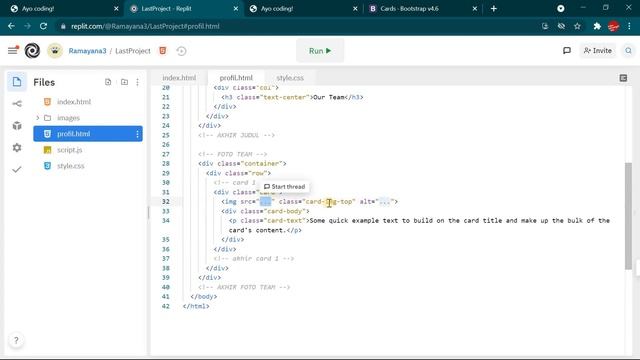Click the search magnifier icon
The height and width of the screenshot is (360, 640).
(628, 51)
